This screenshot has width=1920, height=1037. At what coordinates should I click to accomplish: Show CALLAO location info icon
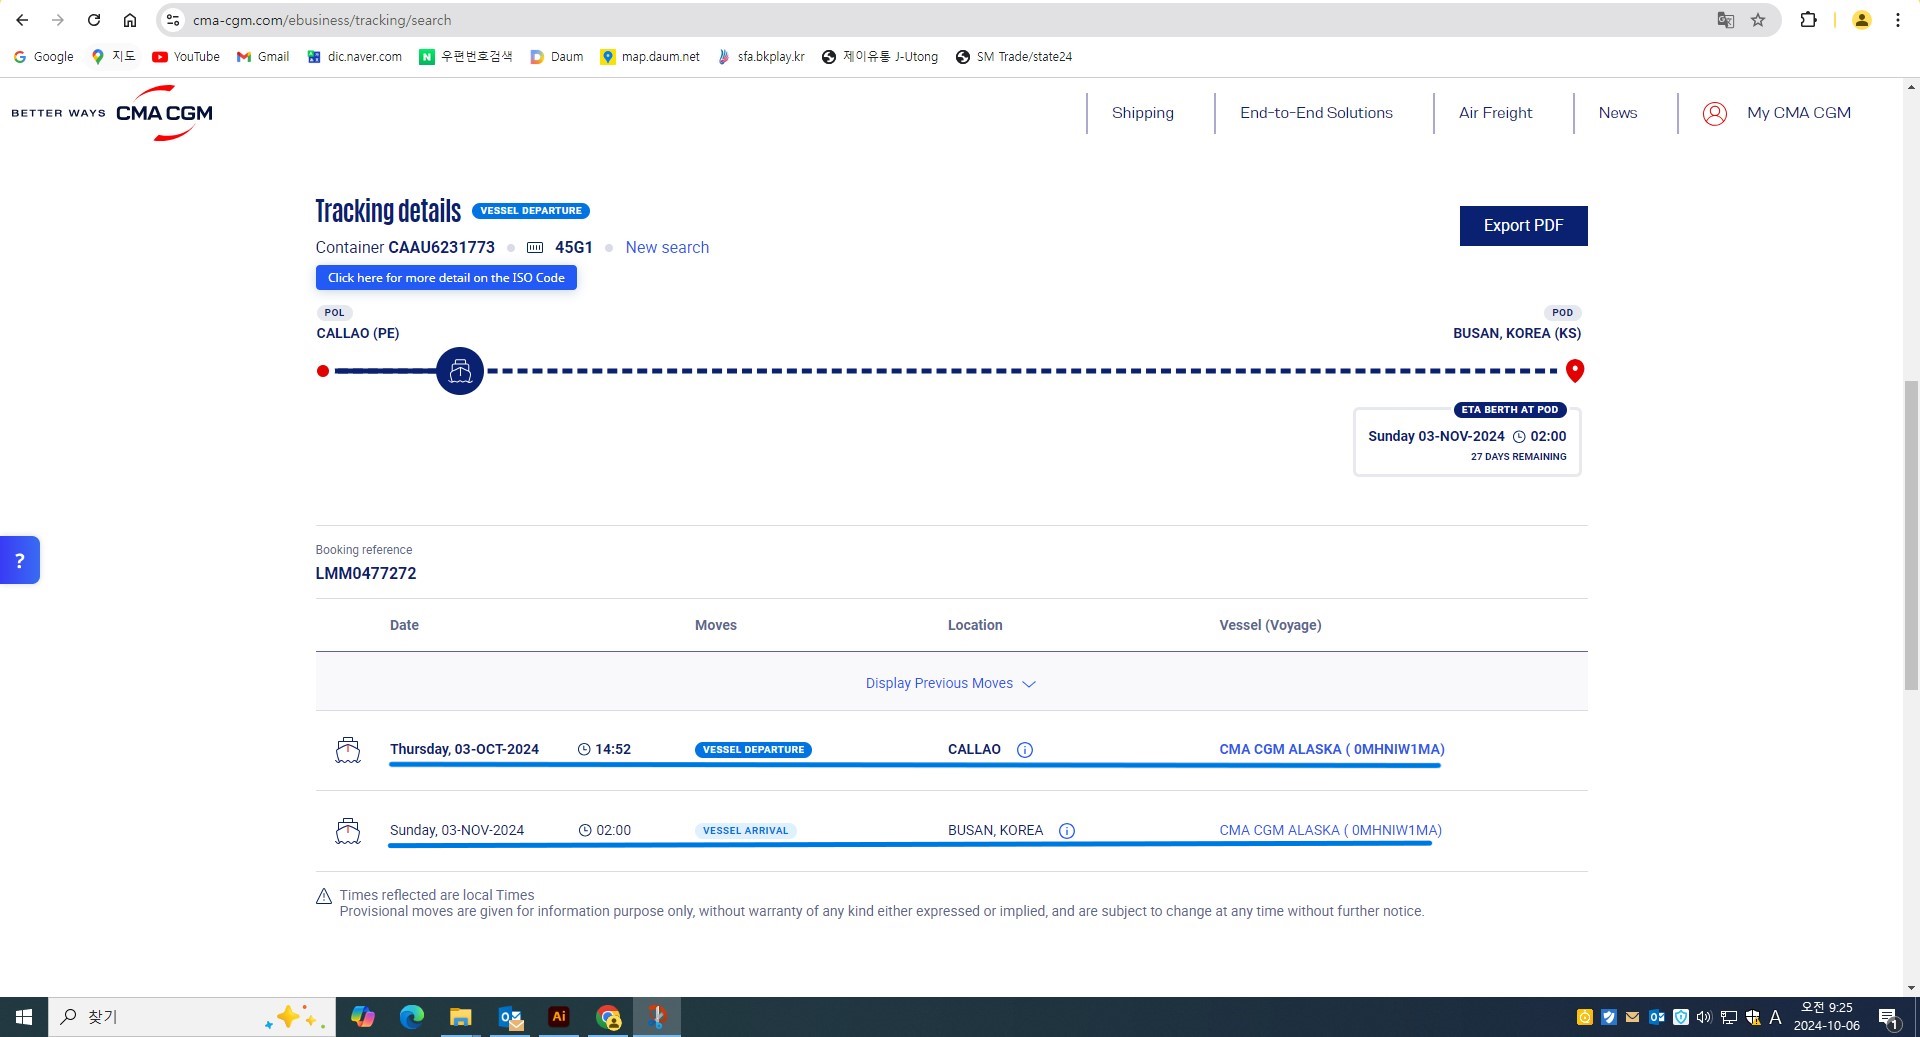coord(1025,750)
